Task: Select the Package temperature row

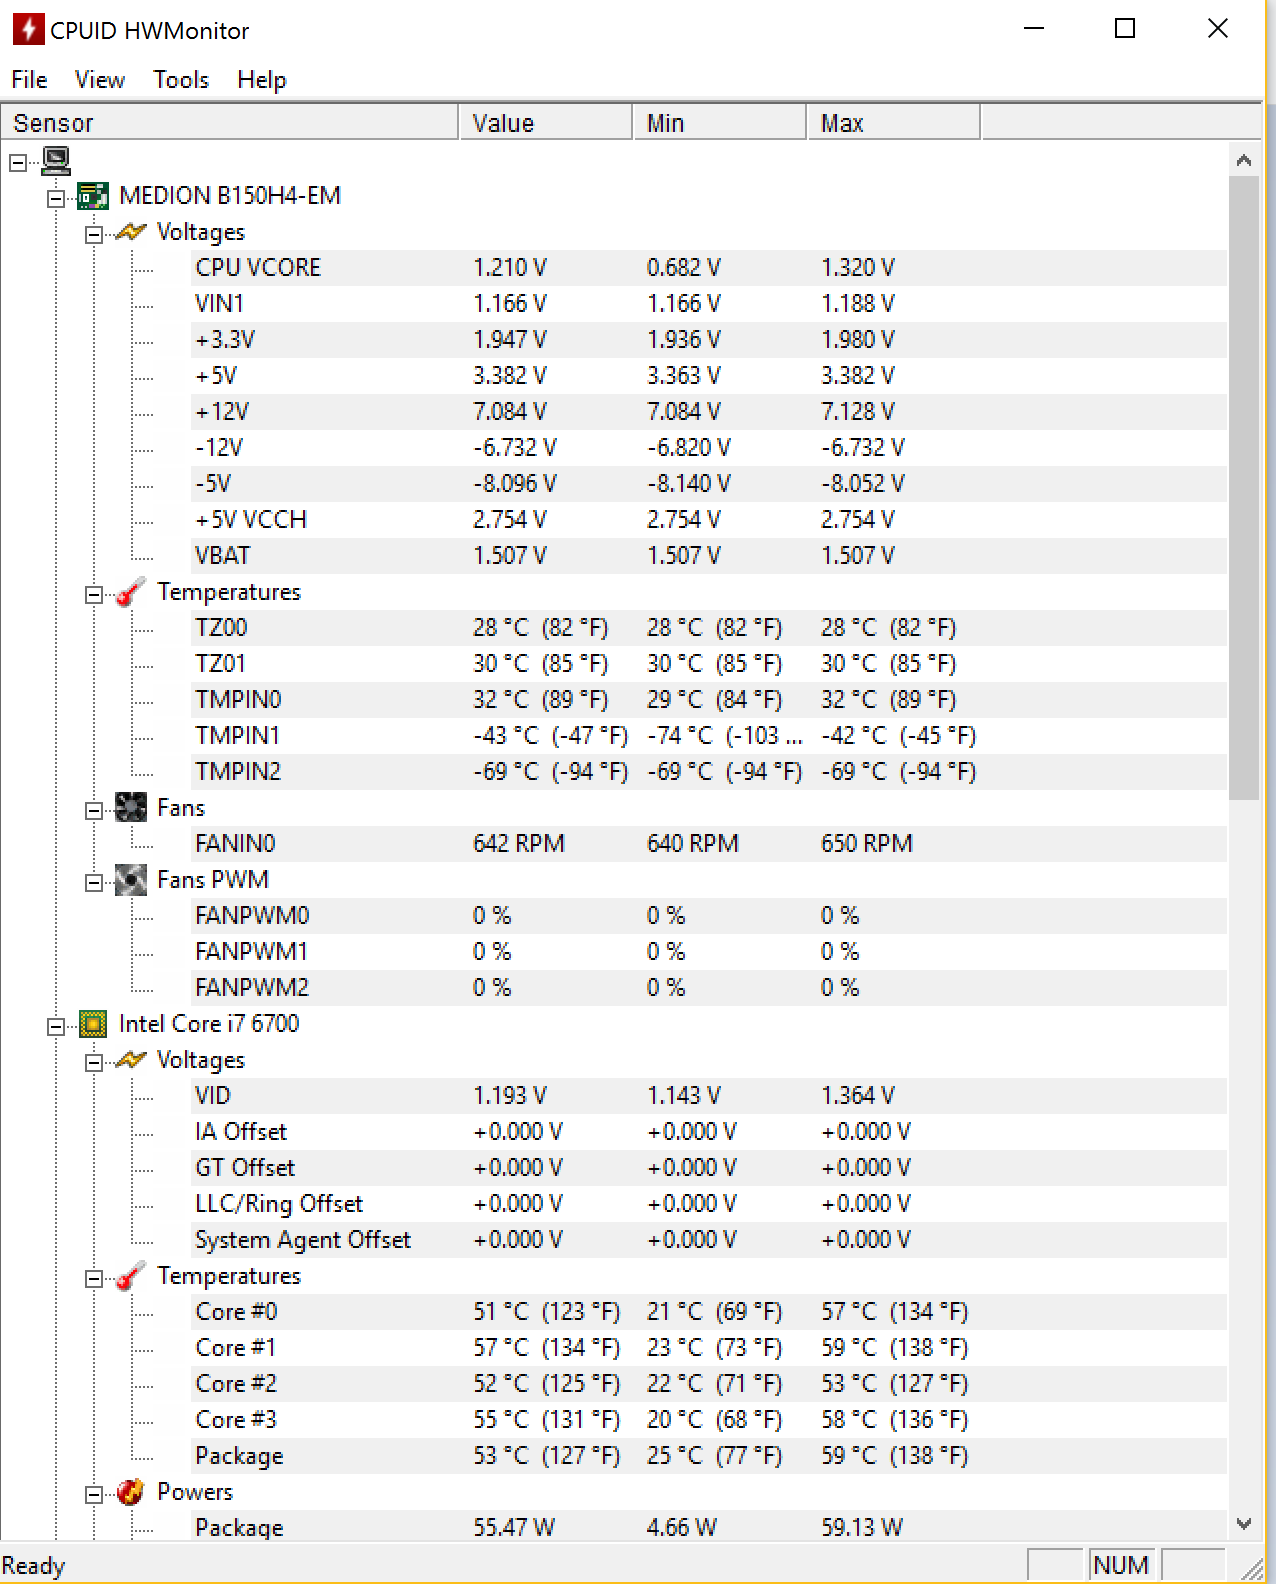Action: (709, 1456)
